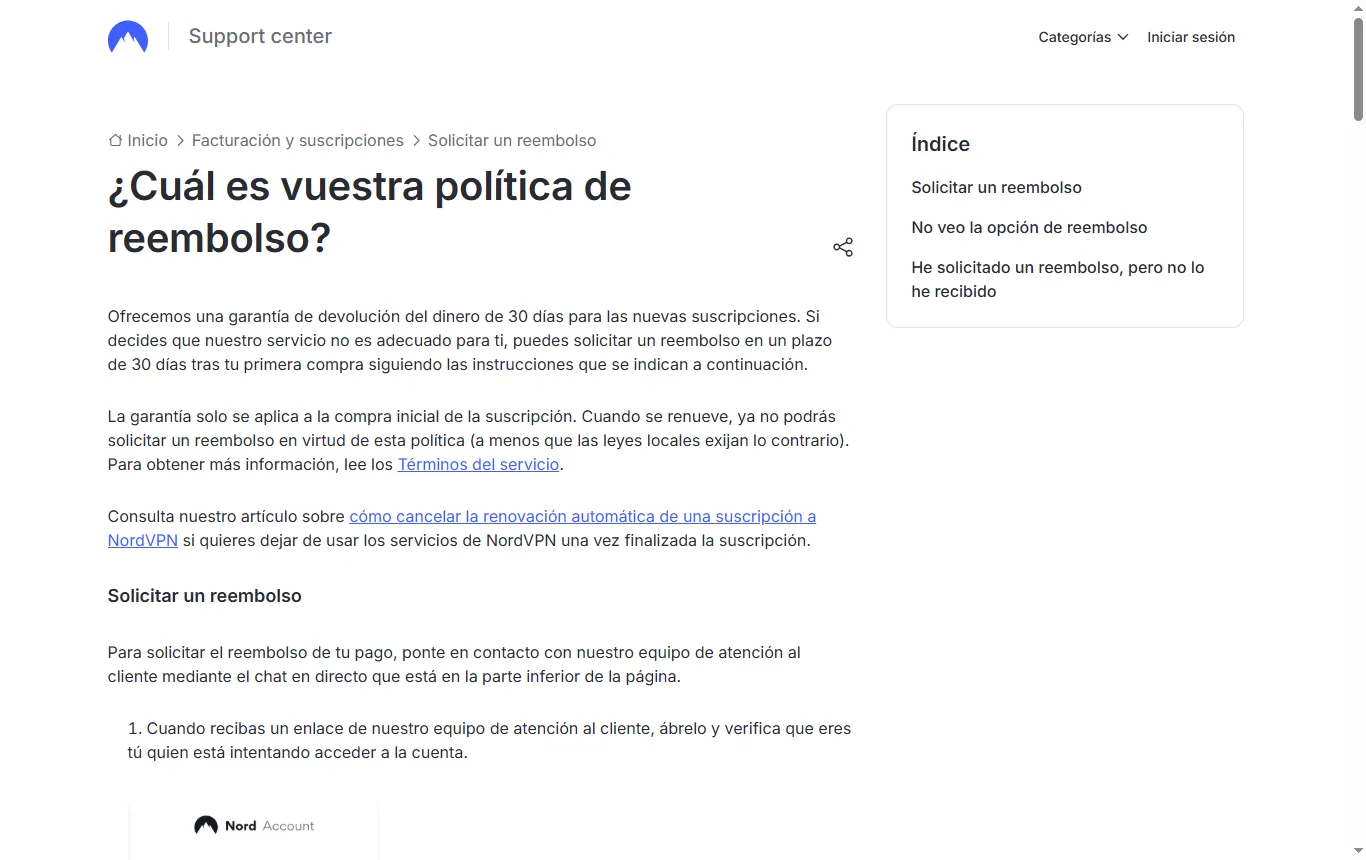Screen dimensions: 1366x860
Task: Go to Inicio breadcrumb
Action: click(x=148, y=140)
